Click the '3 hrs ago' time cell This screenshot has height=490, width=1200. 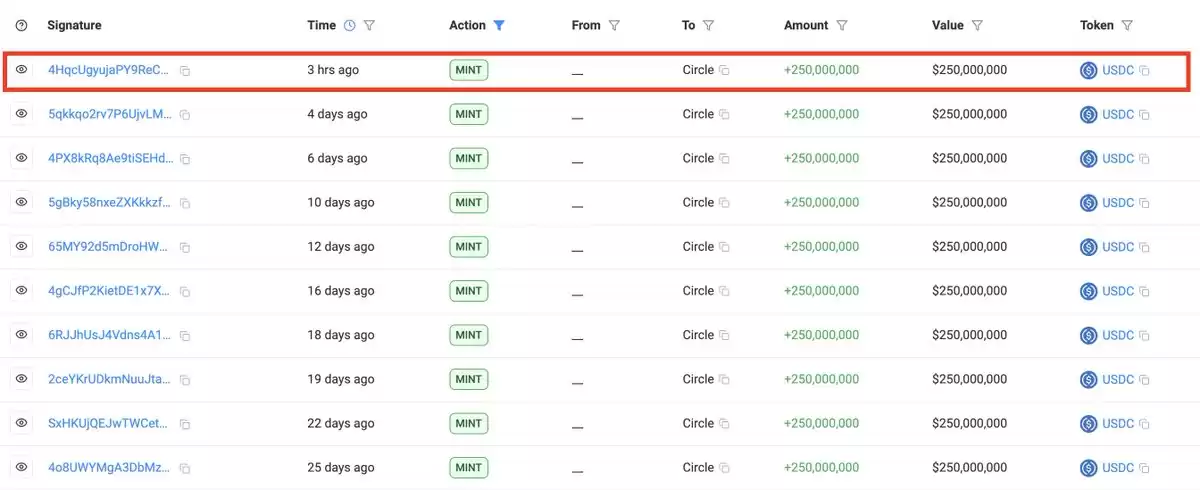(x=333, y=70)
